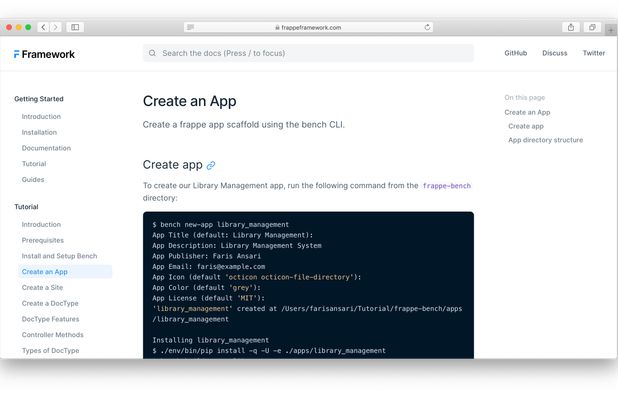Click the frappeframework.com address bar

[x=308, y=27]
